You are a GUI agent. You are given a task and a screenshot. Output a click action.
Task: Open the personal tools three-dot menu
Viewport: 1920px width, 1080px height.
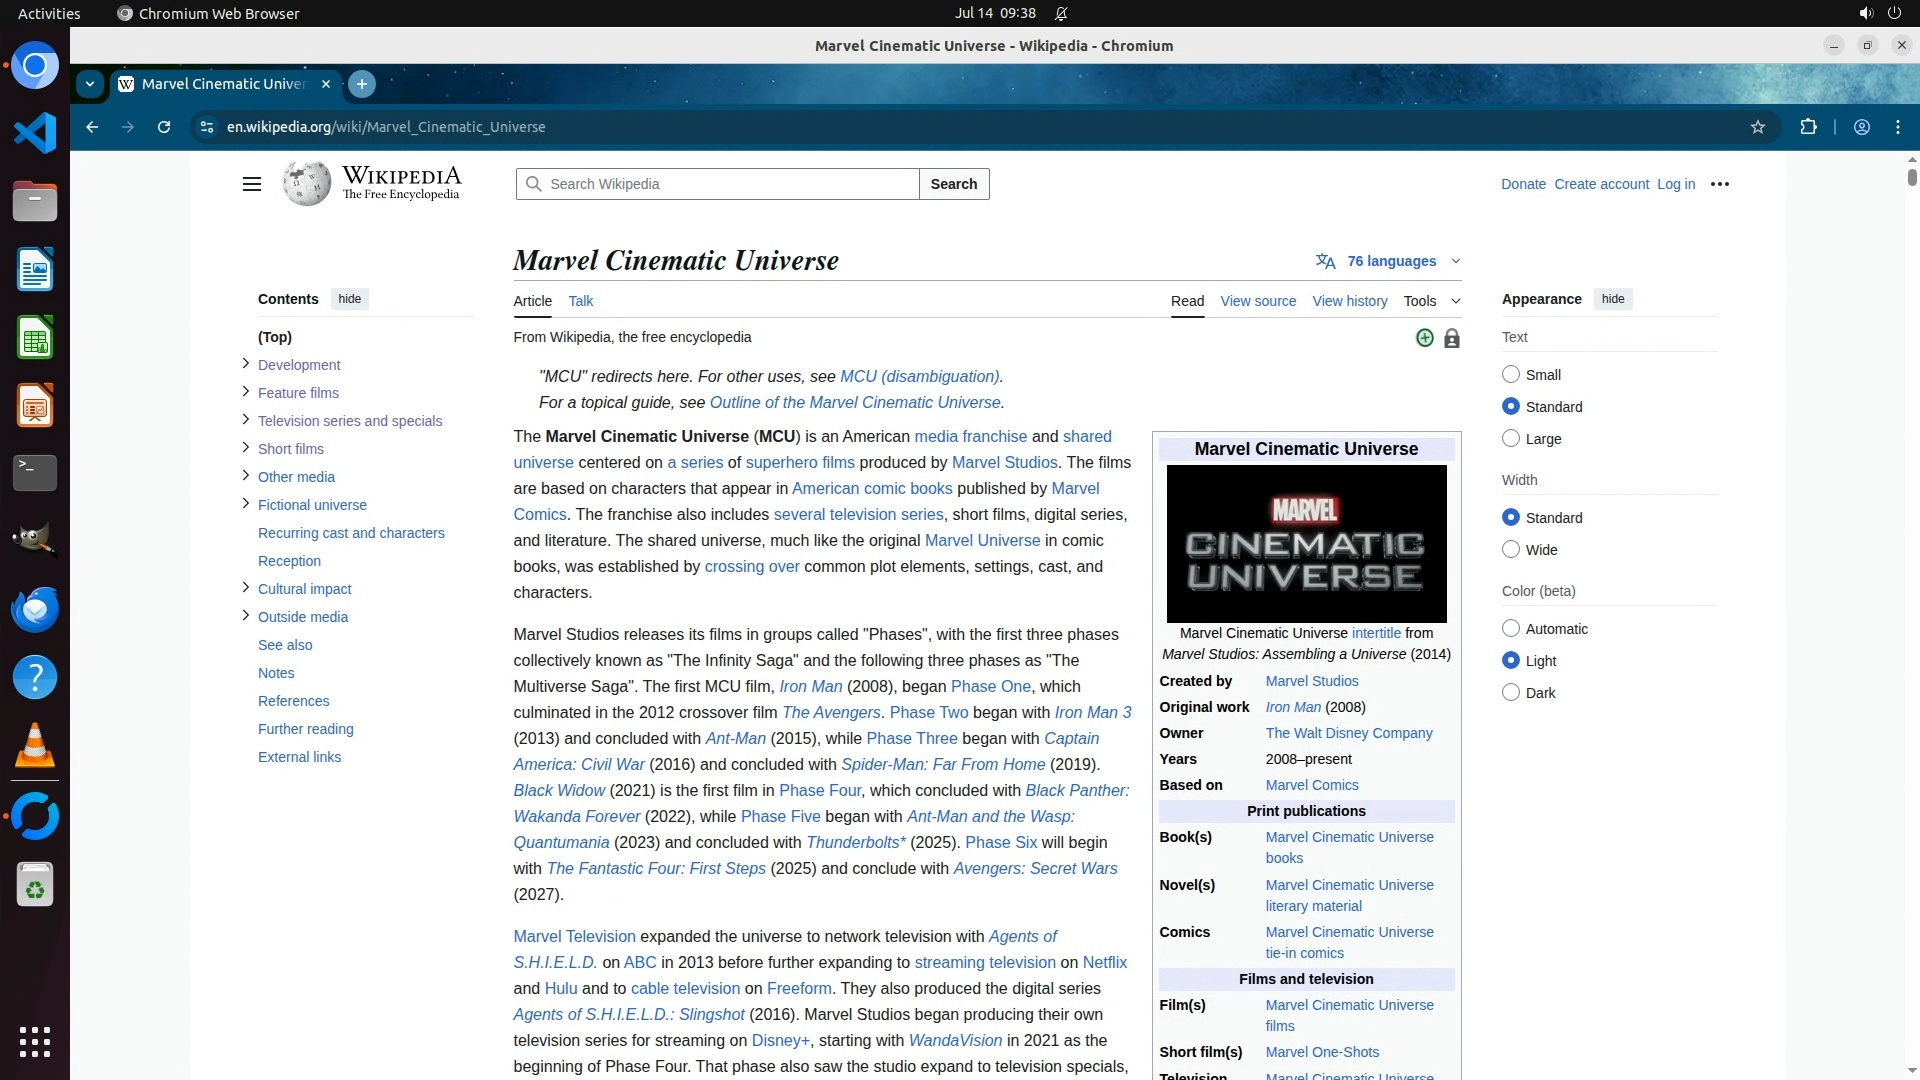pyautogui.click(x=1719, y=184)
